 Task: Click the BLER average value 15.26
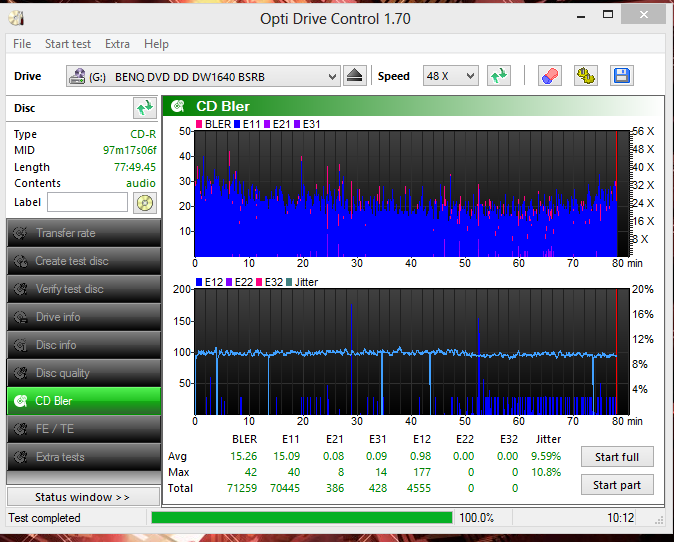244,456
